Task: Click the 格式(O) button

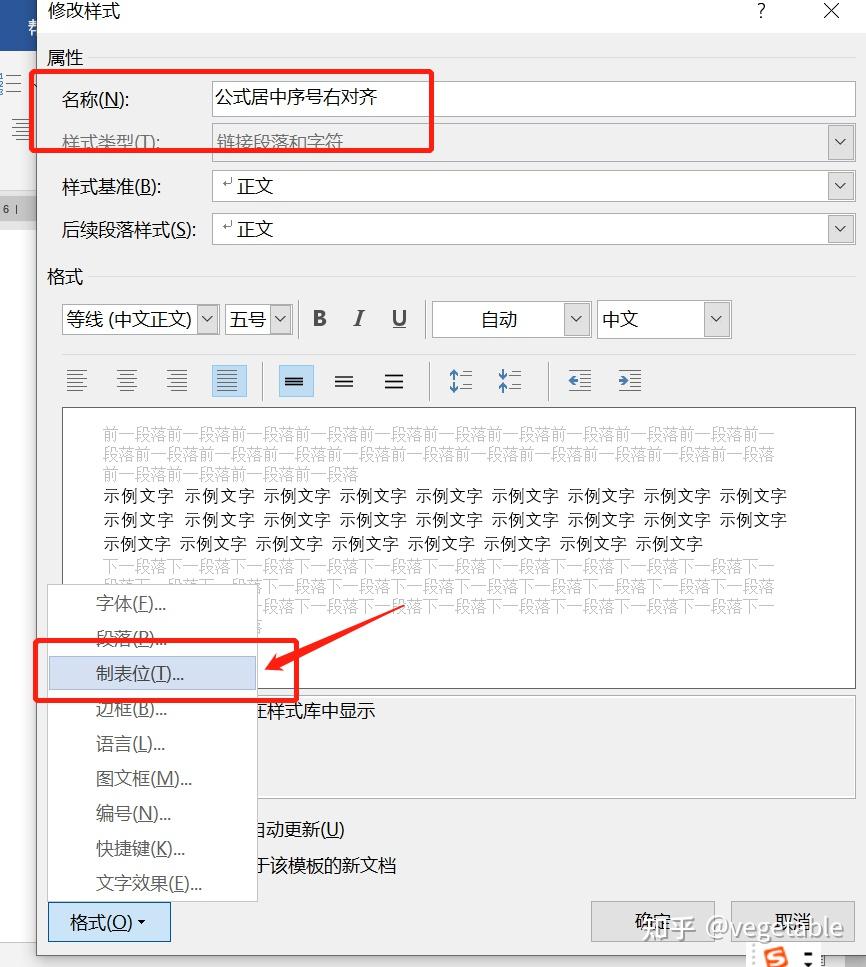Action: point(109,922)
